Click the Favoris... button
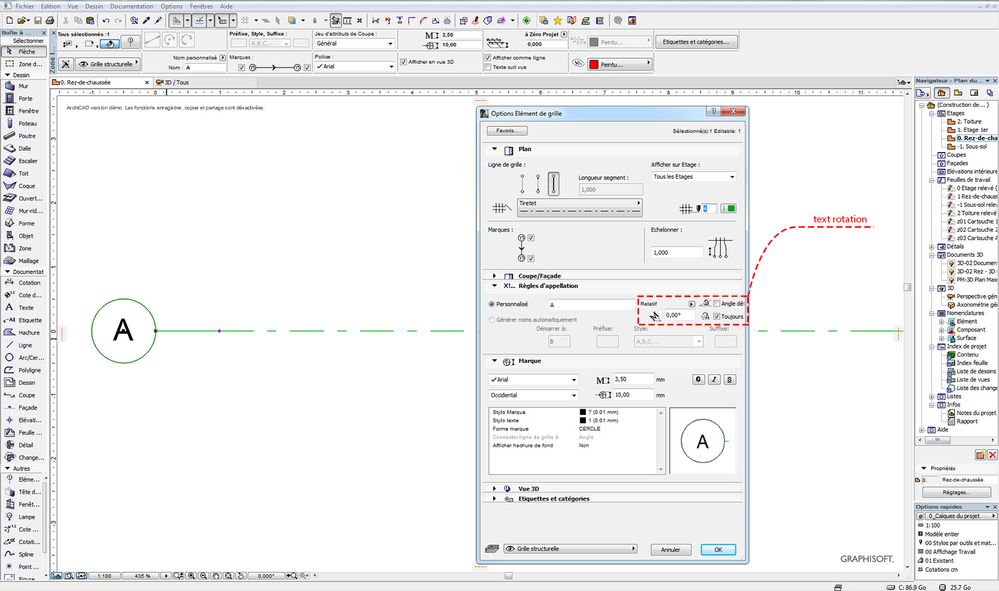This screenshot has height=591, width=999. pyautogui.click(x=510, y=128)
